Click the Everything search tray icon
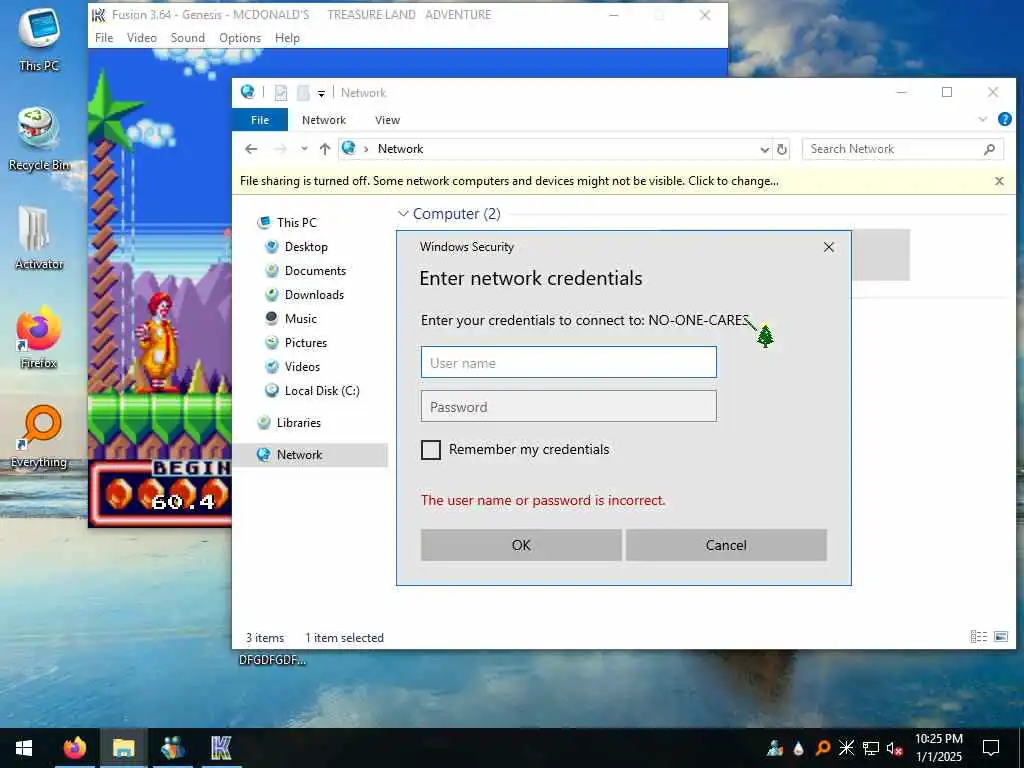1024x768 pixels. pyautogui.click(x=823, y=748)
